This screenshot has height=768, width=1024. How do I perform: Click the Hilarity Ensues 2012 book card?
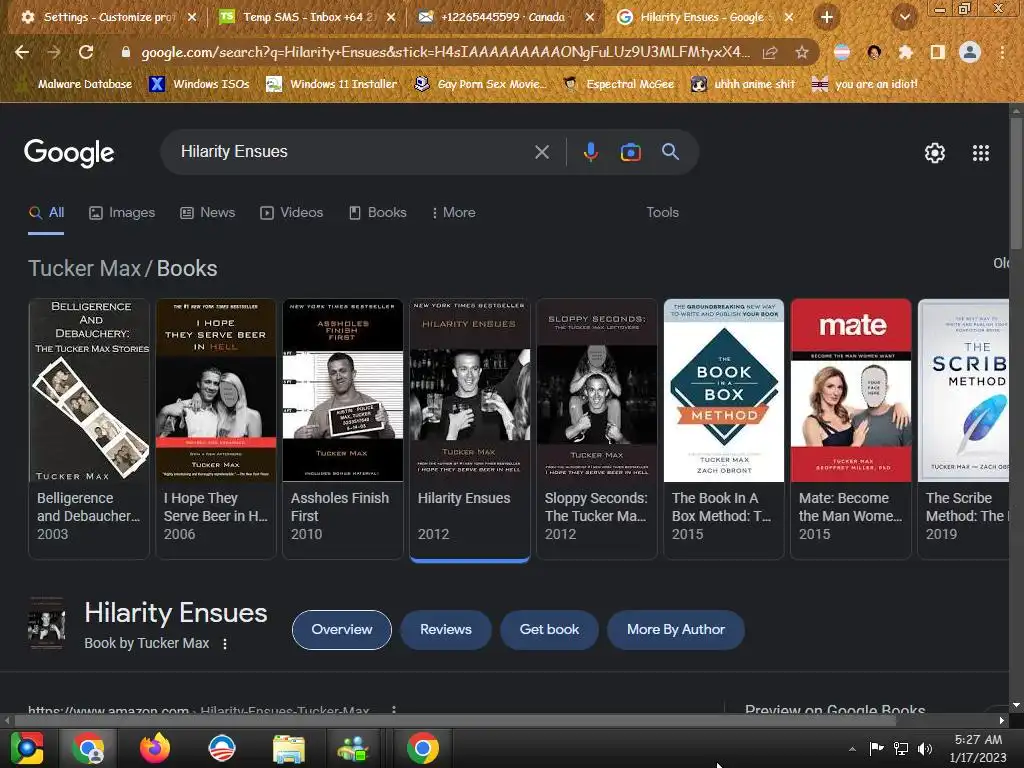tap(470, 430)
